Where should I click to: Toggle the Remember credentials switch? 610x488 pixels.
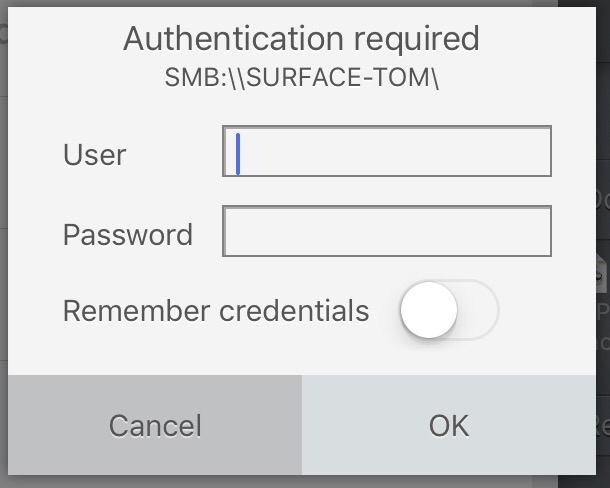(449, 311)
